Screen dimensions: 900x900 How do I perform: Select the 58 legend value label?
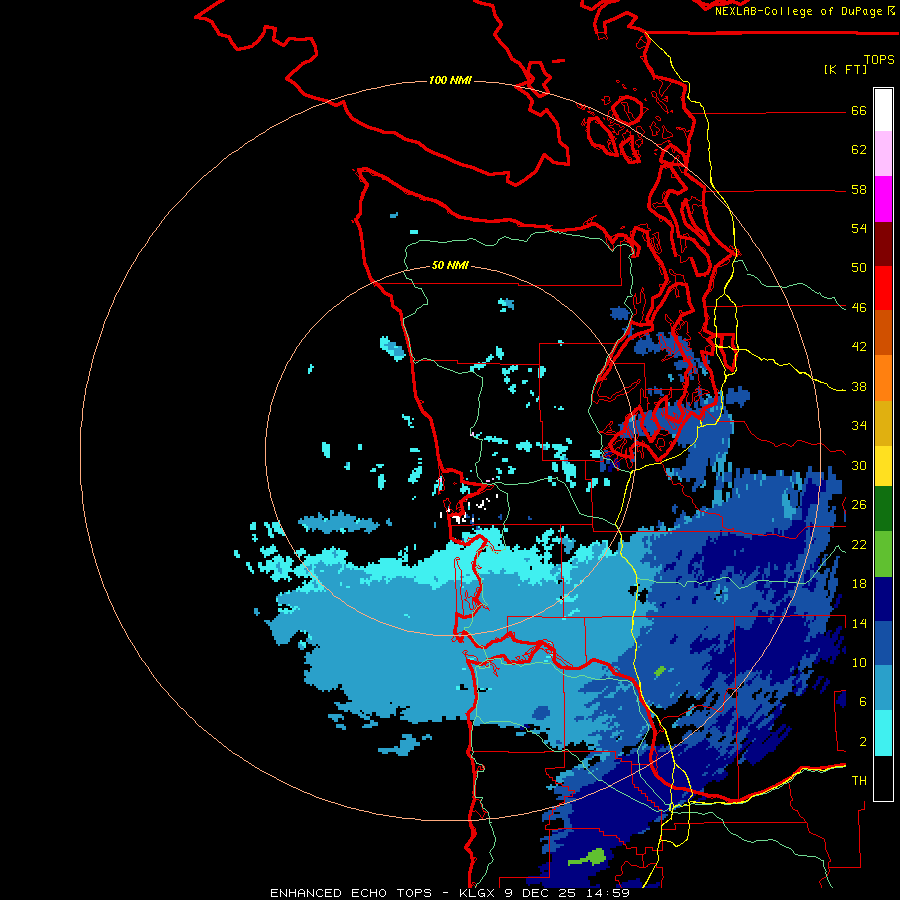tap(859, 189)
